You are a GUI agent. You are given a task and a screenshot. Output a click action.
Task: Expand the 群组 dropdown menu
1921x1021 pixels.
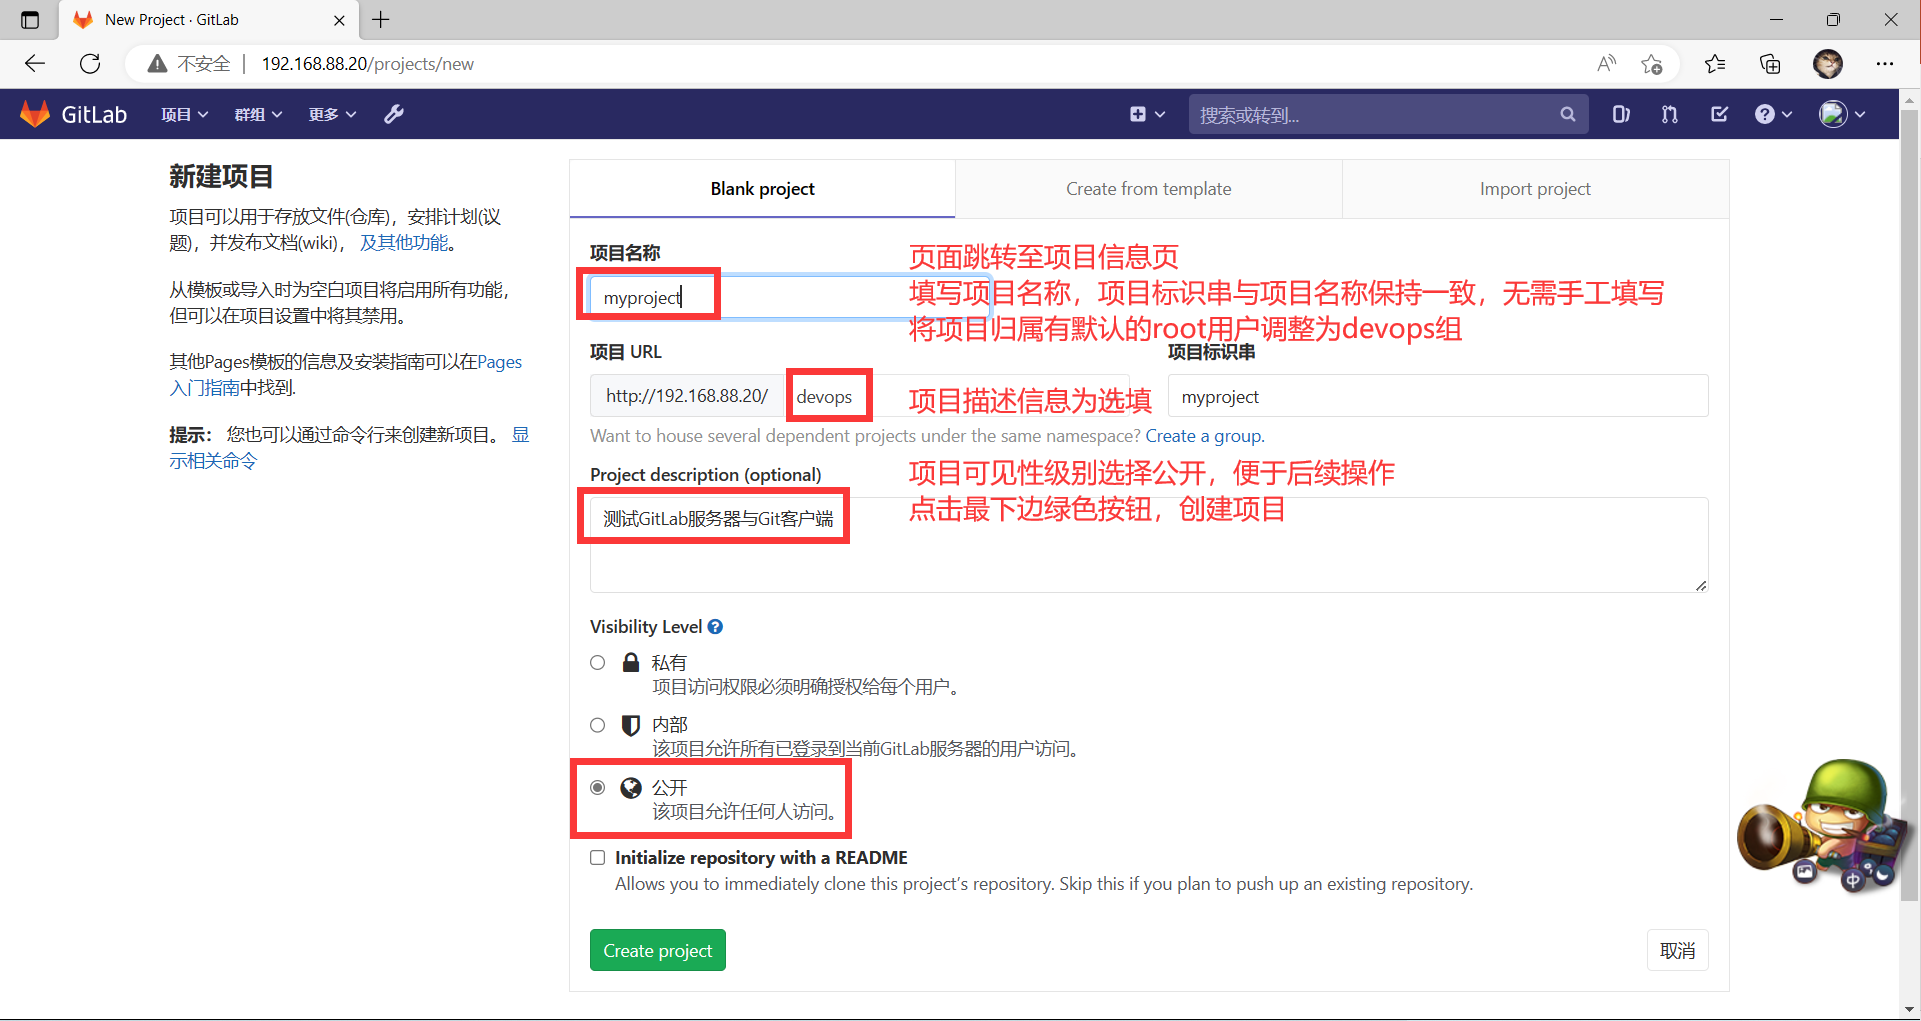[x=258, y=114]
